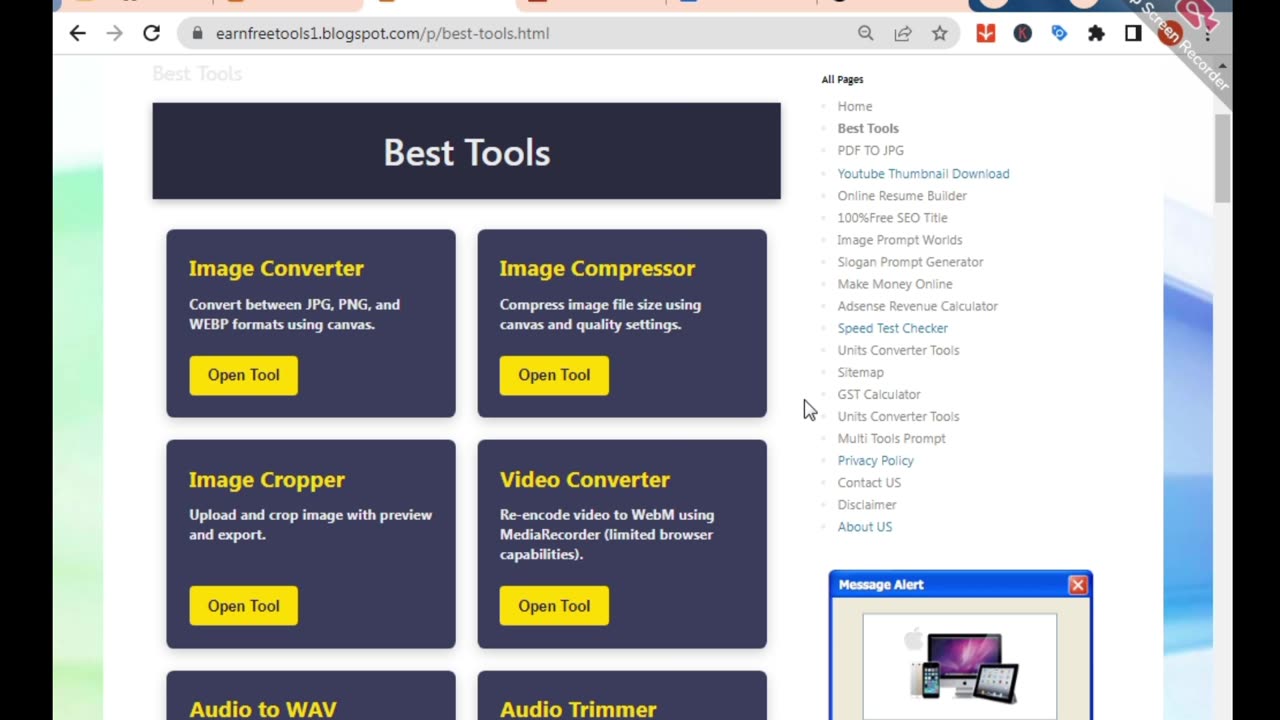Share this page via share icon

[903, 33]
